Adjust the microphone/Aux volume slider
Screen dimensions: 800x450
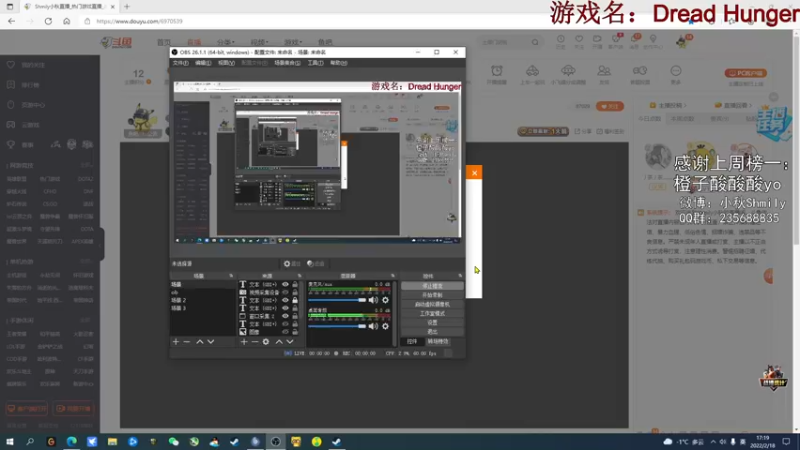(x=337, y=300)
